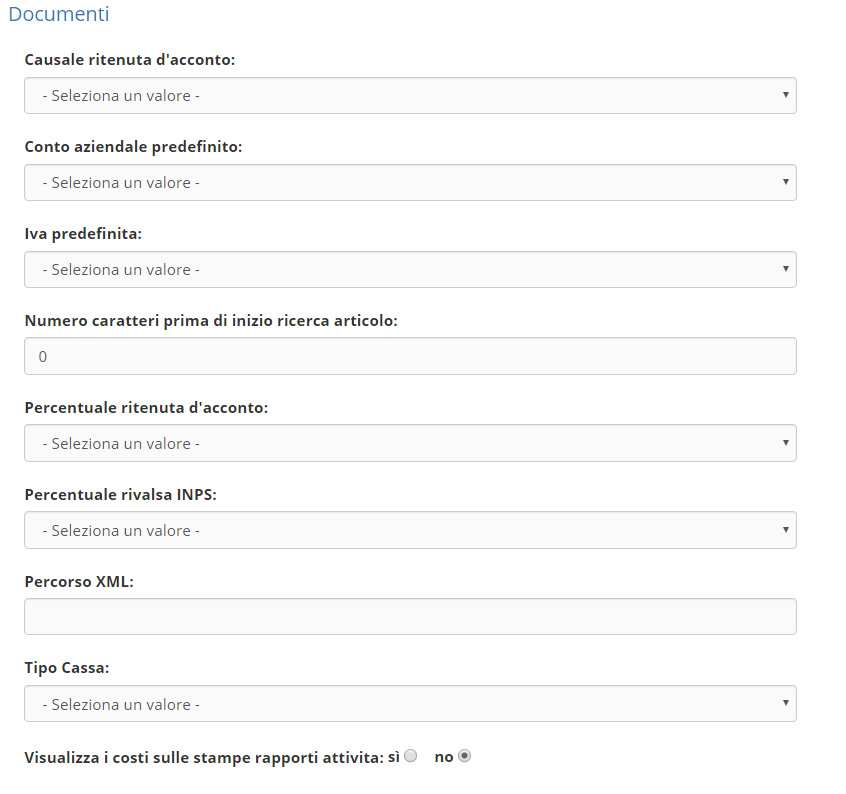Expand the Conto aziendale predefinito dropdown
Viewport: 846px width, 794px height.
(410, 183)
